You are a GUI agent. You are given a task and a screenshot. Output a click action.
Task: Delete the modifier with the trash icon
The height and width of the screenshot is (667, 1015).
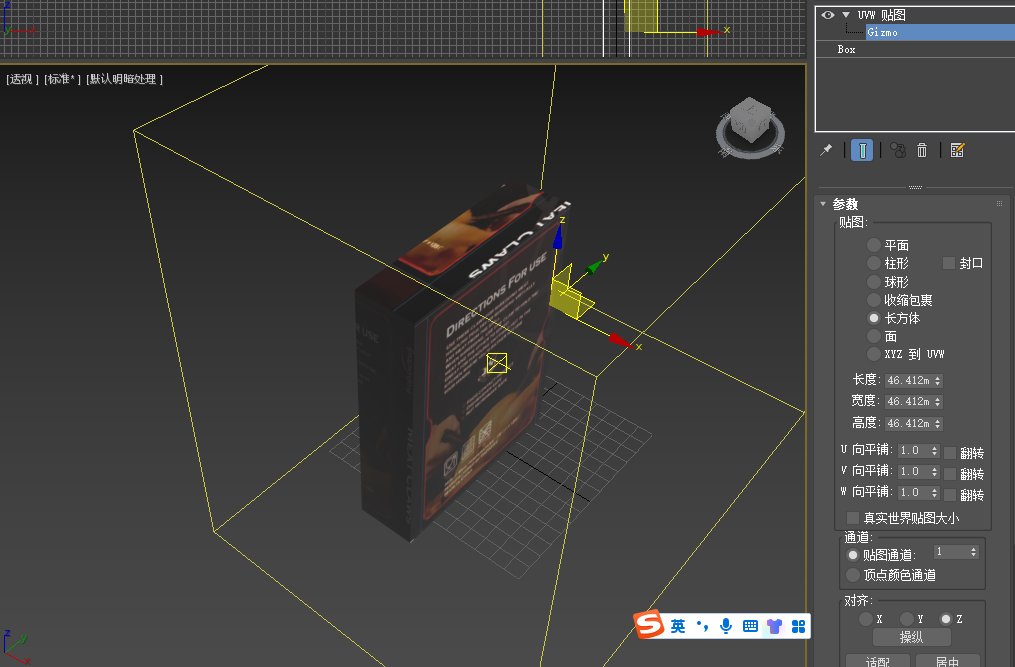click(x=921, y=150)
